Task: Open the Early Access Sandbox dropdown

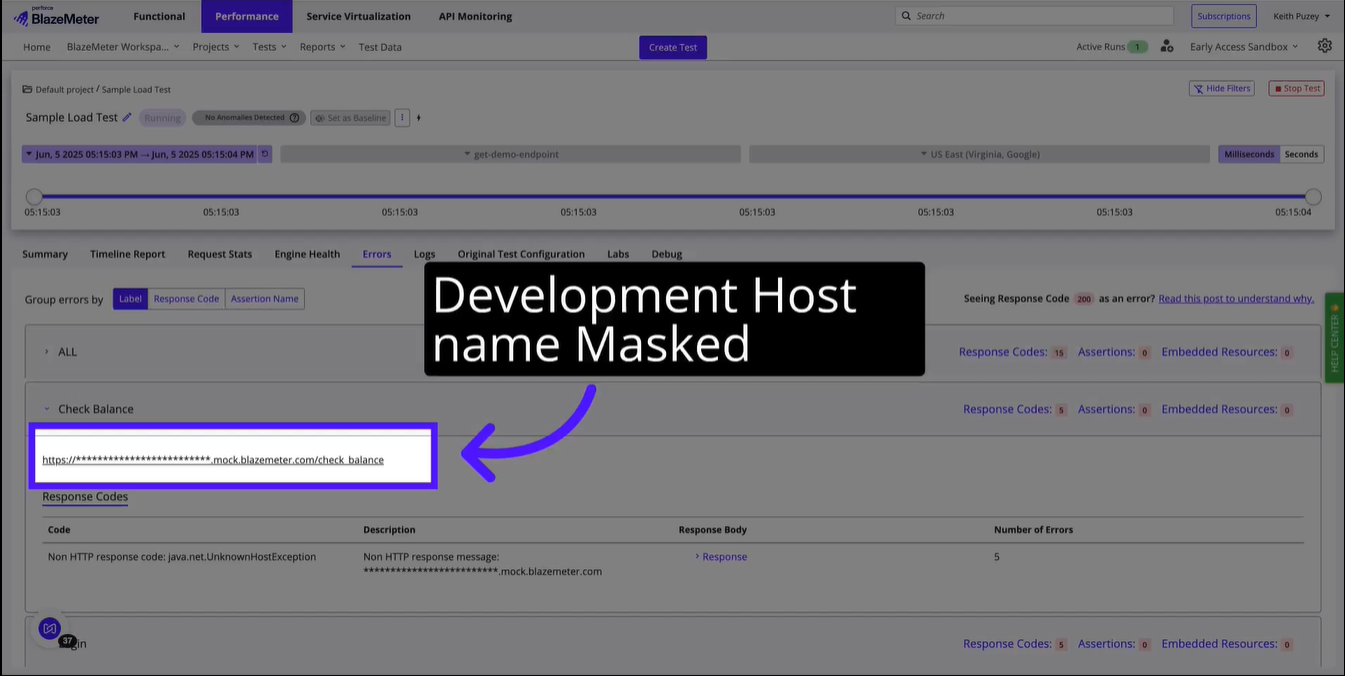Action: click(x=1244, y=47)
